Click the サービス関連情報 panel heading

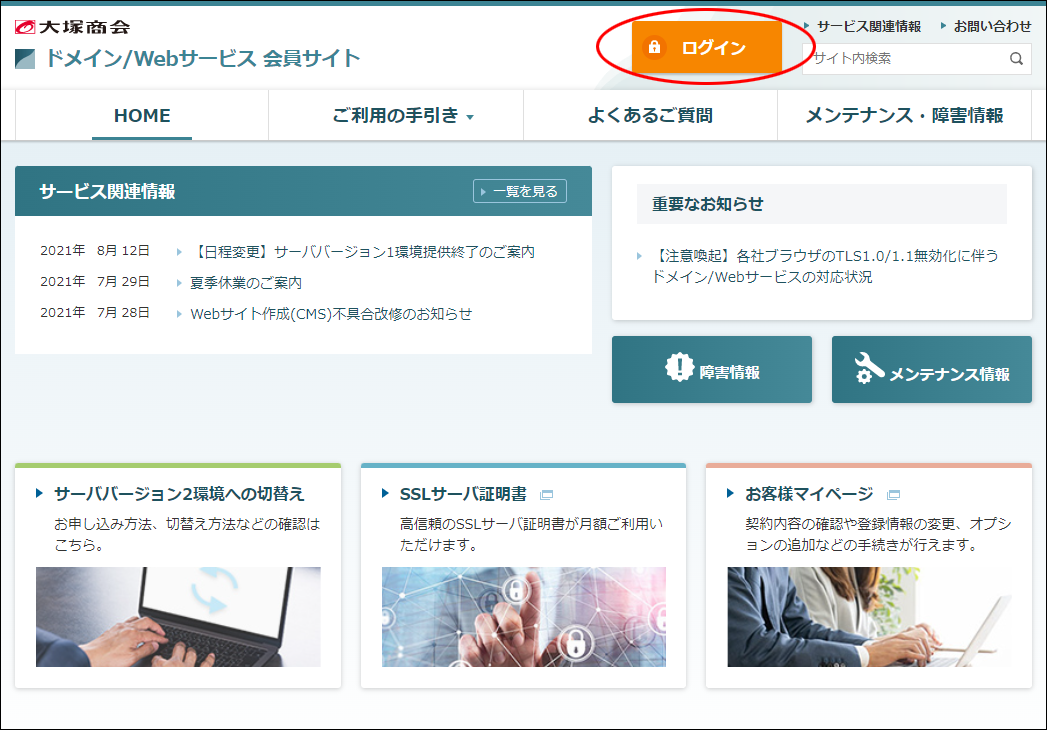pyautogui.click(x=108, y=192)
